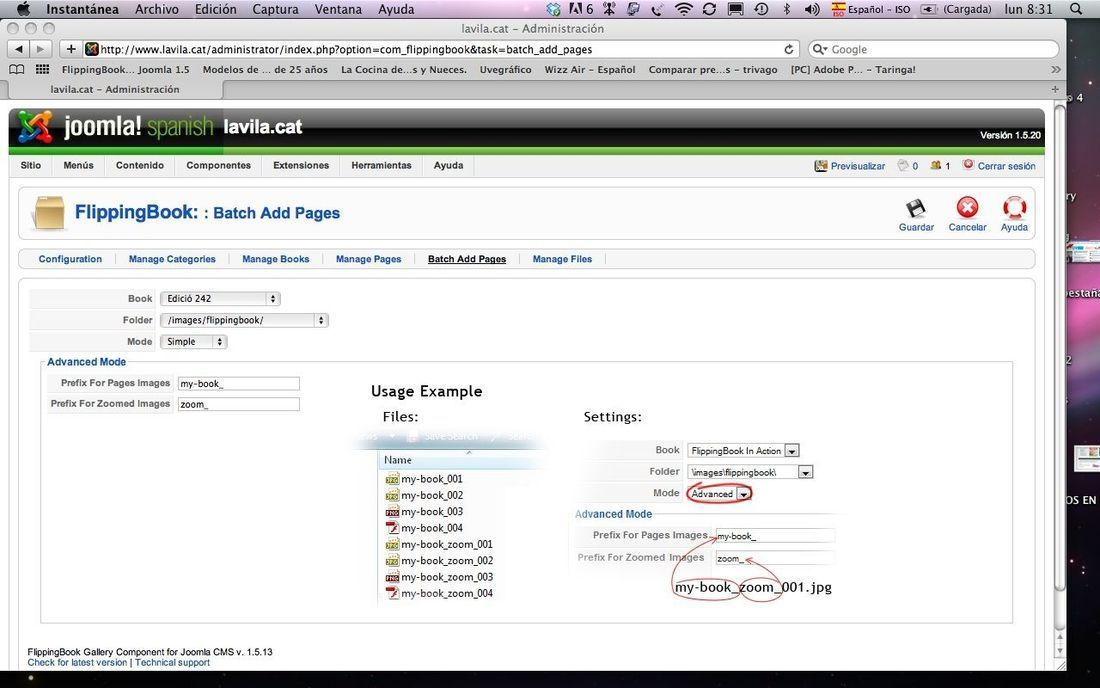
Task: Open the Archivo menu in the menu bar
Action: pyautogui.click(x=156, y=9)
